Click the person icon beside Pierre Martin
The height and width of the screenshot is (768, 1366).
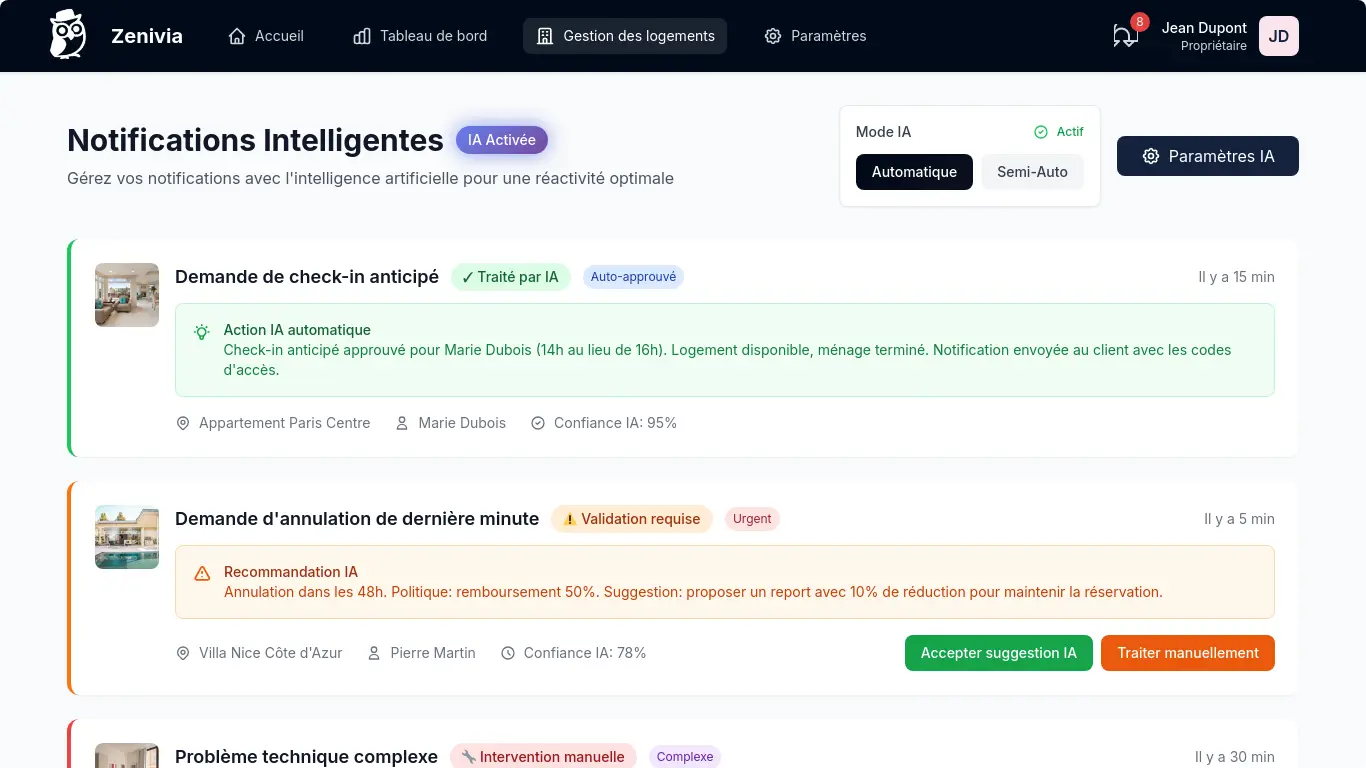coord(374,653)
